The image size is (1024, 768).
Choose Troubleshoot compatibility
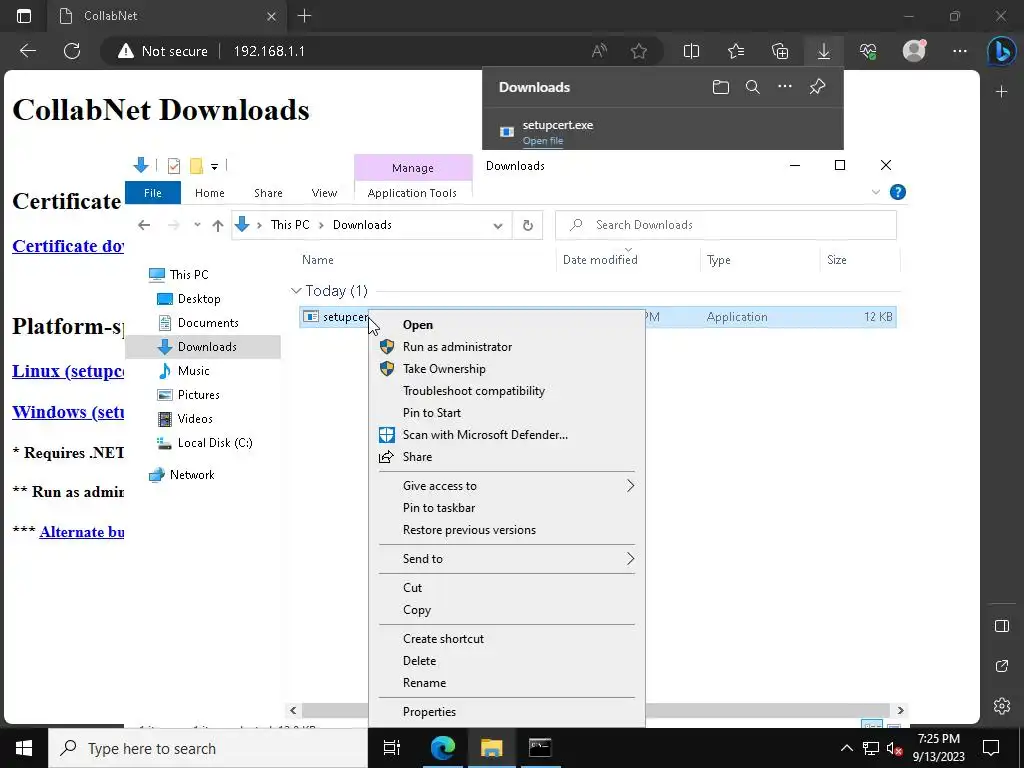tap(507, 391)
